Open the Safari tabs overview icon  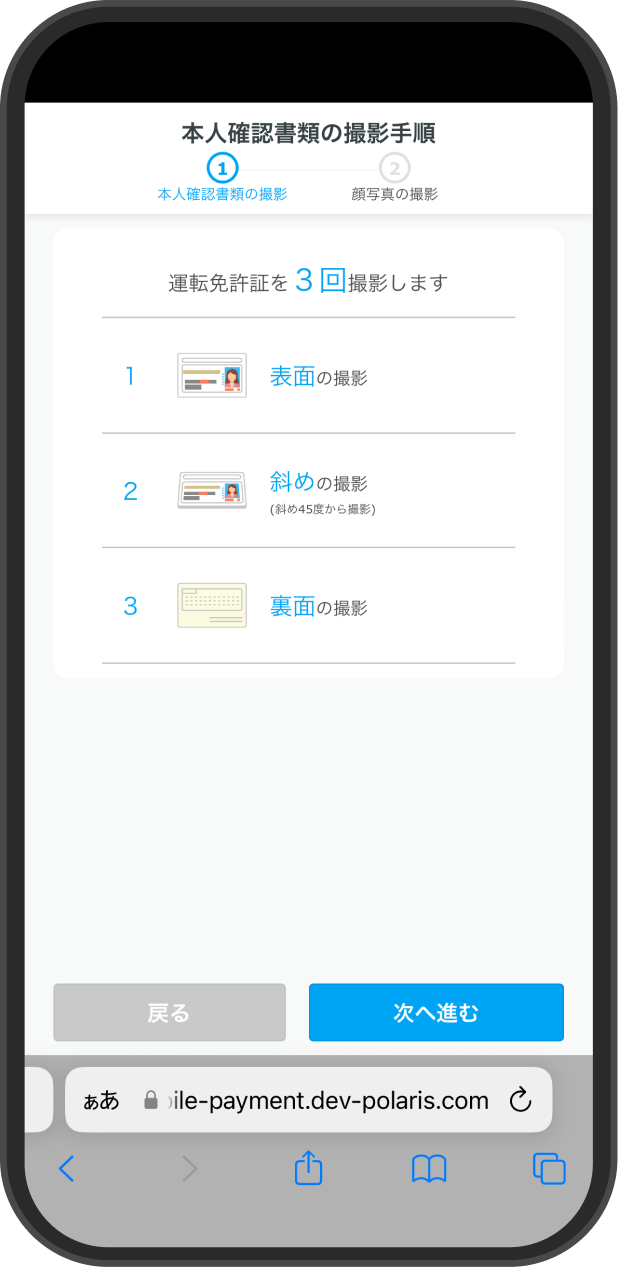click(x=549, y=1168)
